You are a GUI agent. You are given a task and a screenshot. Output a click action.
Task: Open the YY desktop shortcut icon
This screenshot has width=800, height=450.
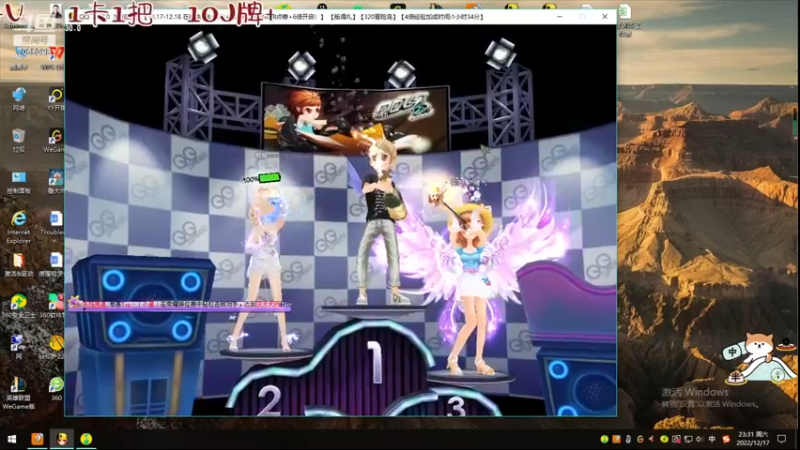56,98
